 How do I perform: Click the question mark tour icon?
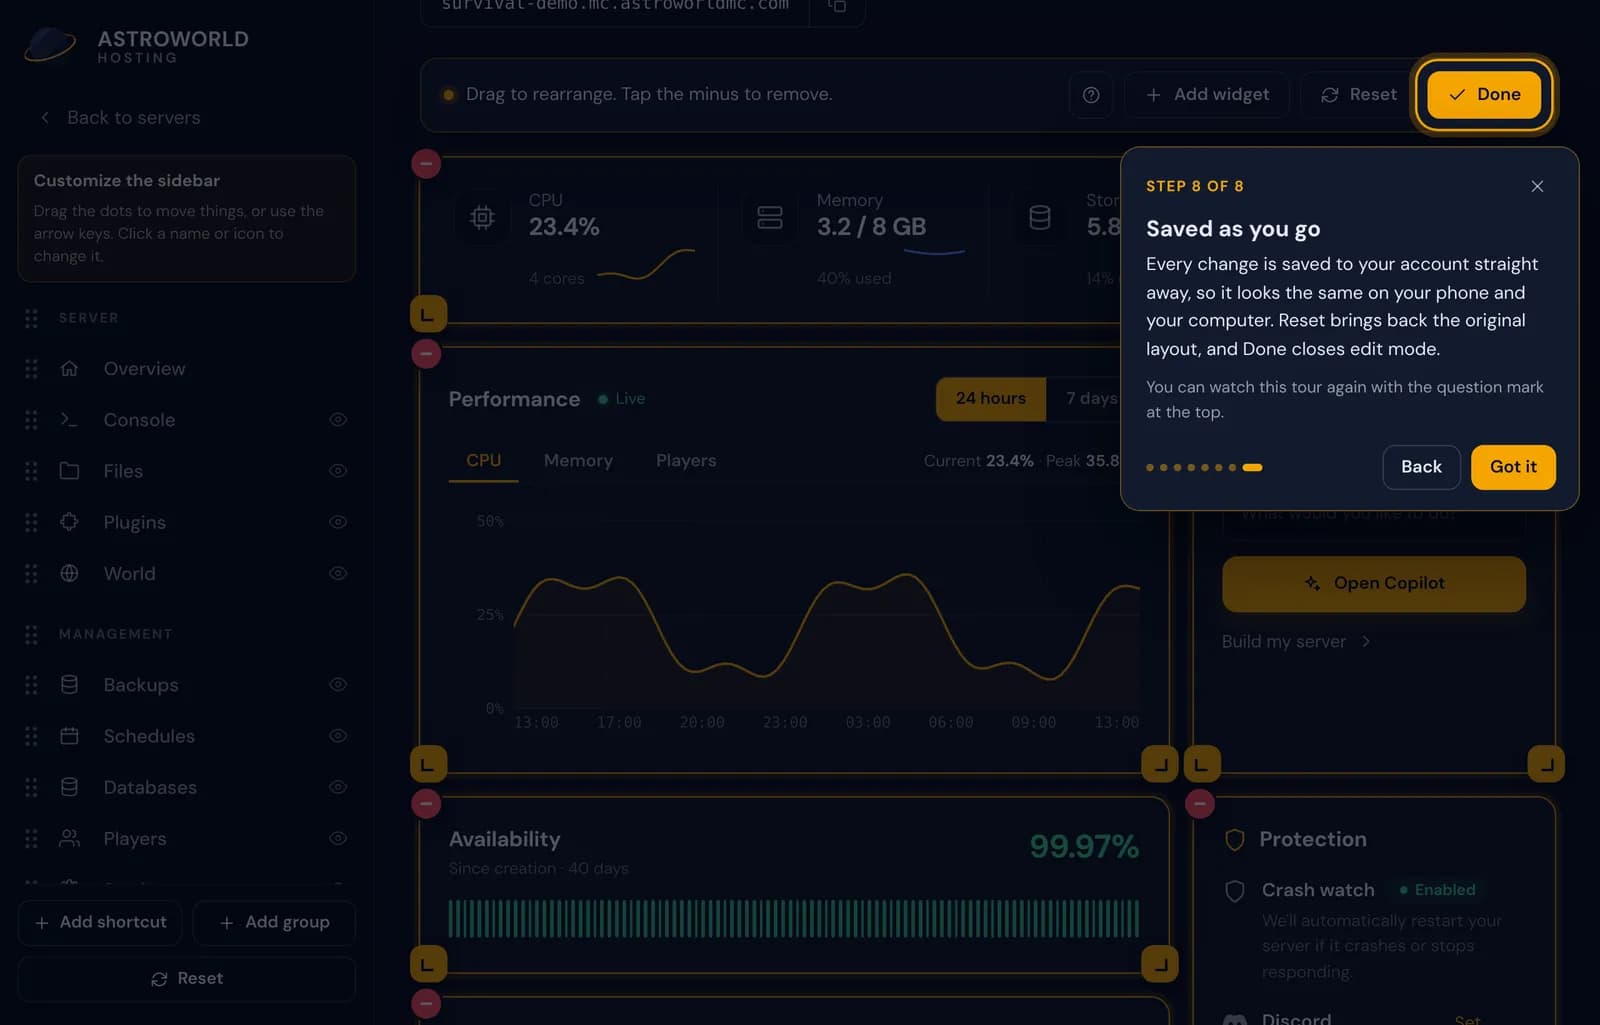point(1091,95)
